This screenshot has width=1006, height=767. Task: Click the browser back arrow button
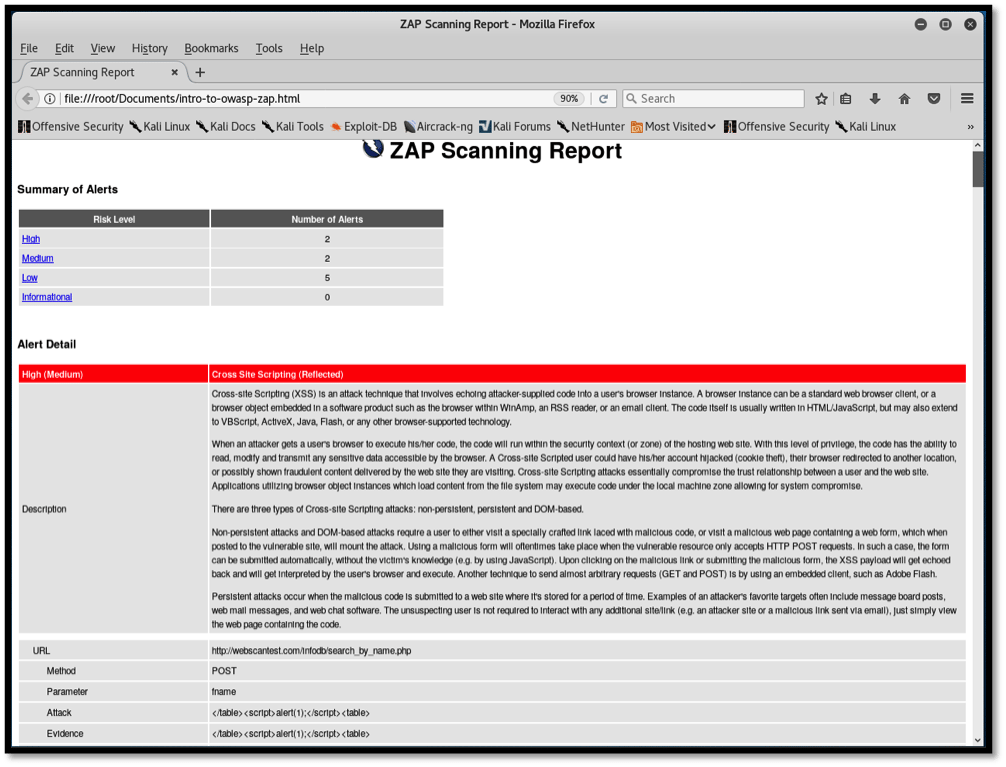pyautogui.click(x=28, y=99)
